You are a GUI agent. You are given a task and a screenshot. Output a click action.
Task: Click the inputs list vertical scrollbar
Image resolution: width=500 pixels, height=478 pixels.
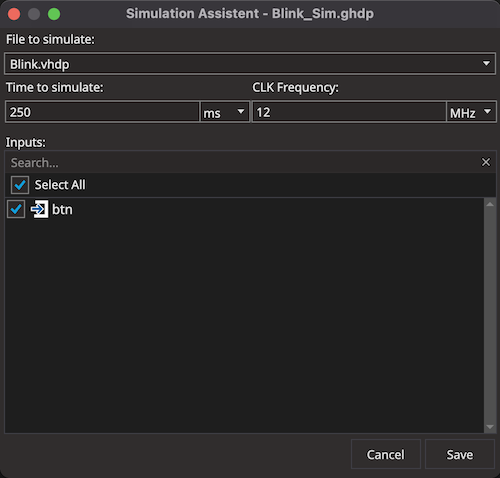coord(490,315)
